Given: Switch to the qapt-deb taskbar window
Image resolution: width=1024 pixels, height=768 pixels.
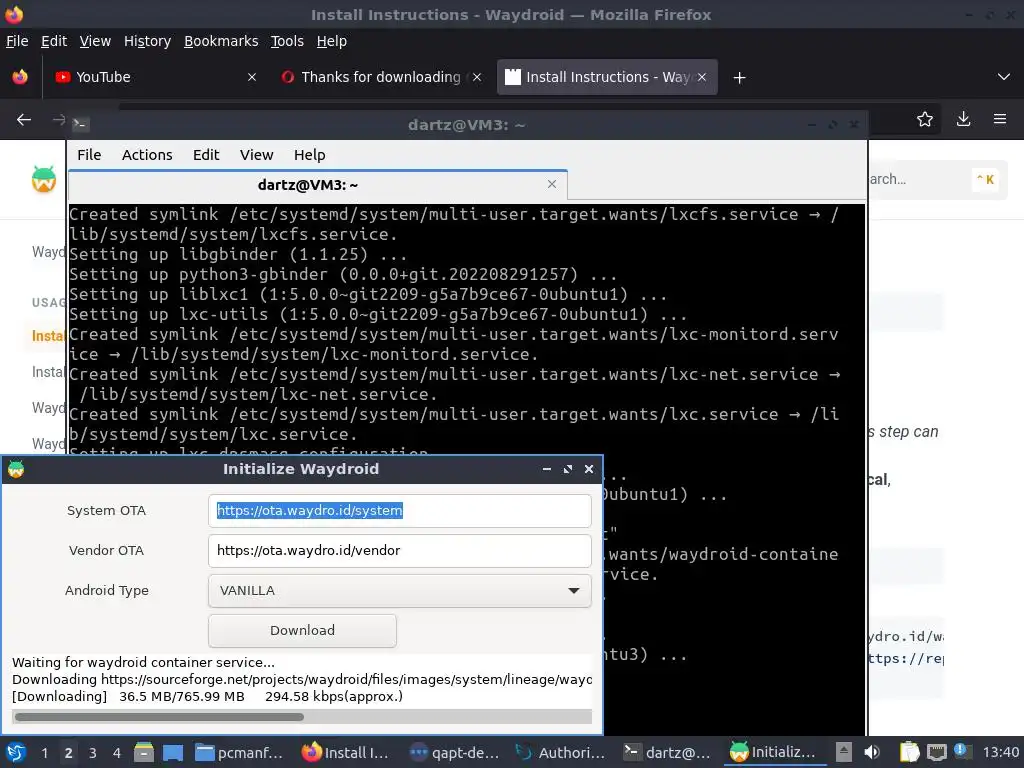Looking at the screenshot, I should click(454, 752).
